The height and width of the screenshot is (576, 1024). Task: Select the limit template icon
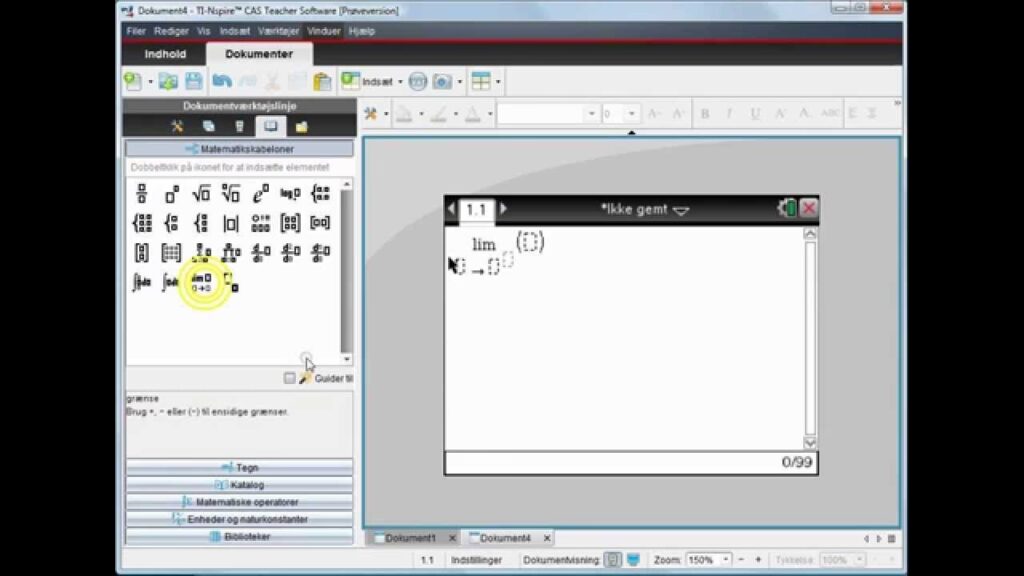pos(201,282)
